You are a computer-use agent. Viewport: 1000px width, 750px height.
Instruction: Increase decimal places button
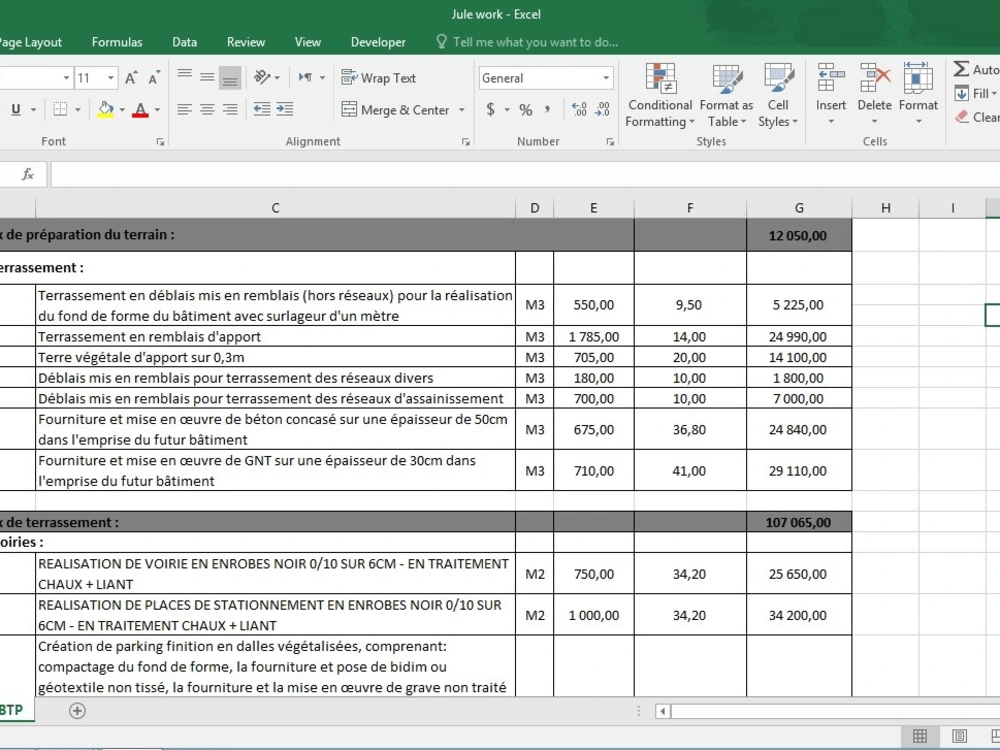click(578, 110)
